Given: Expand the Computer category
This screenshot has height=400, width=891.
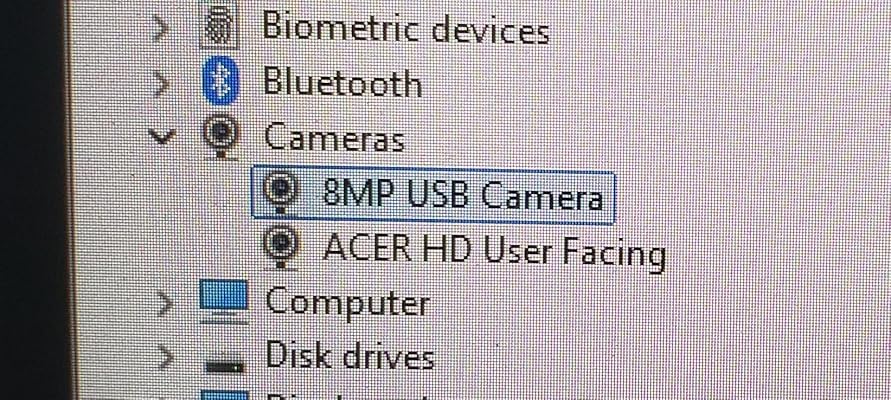Looking at the screenshot, I should point(165,304).
